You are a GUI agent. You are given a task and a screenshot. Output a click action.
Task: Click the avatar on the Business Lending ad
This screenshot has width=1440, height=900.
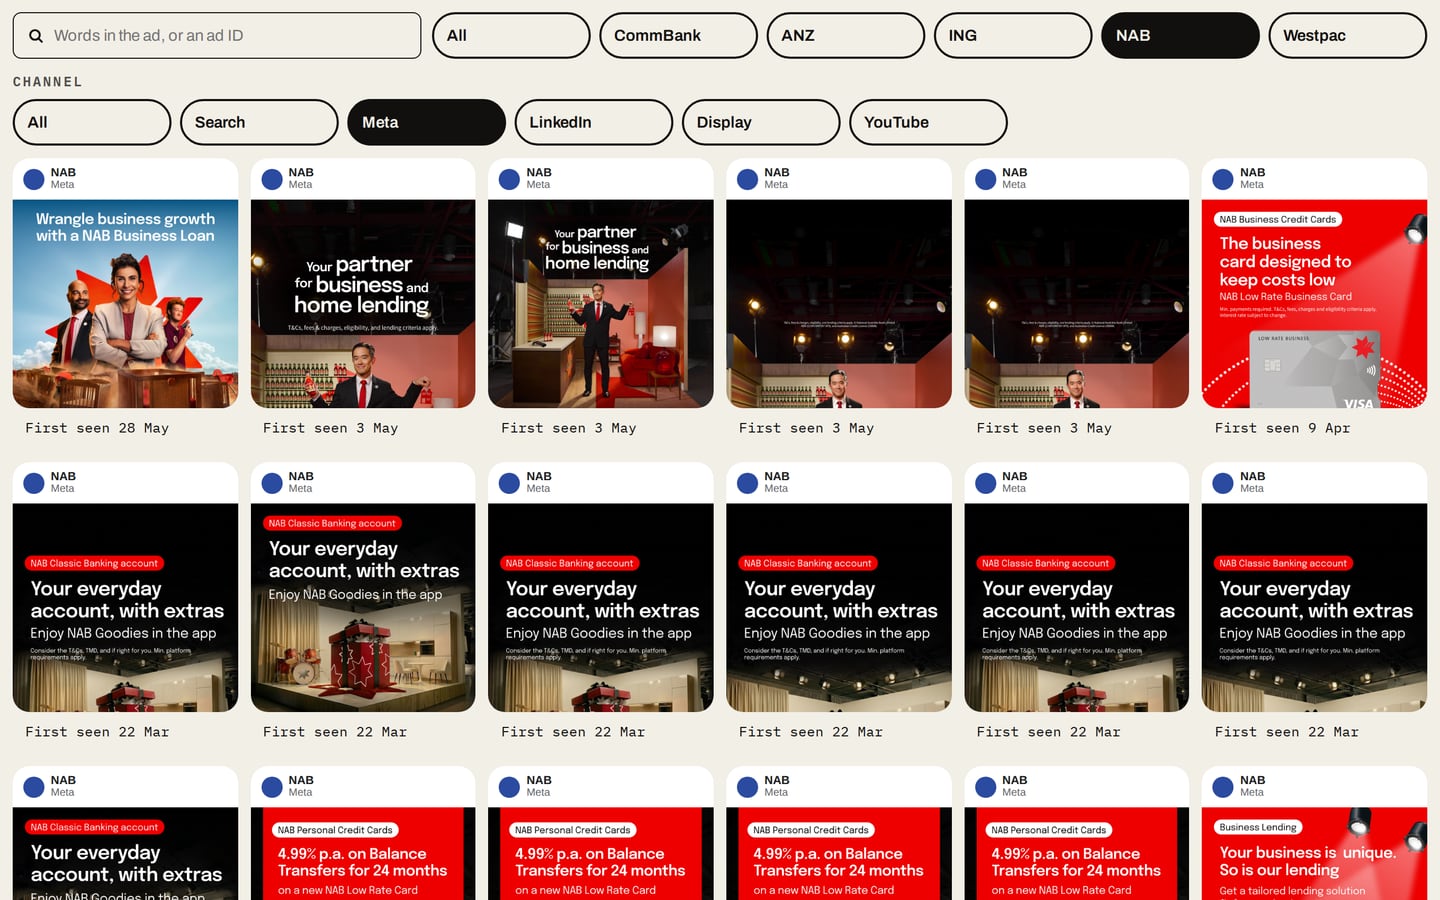pos(1223,787)
